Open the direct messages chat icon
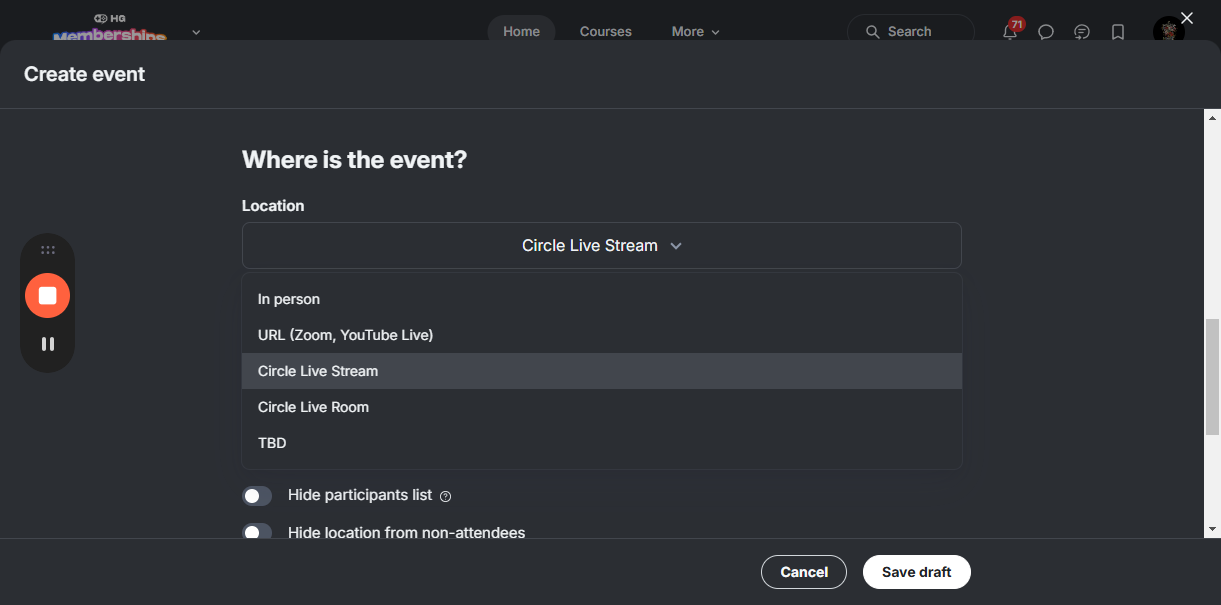This screenshot has height=605, width=1221. point(1046,32)
